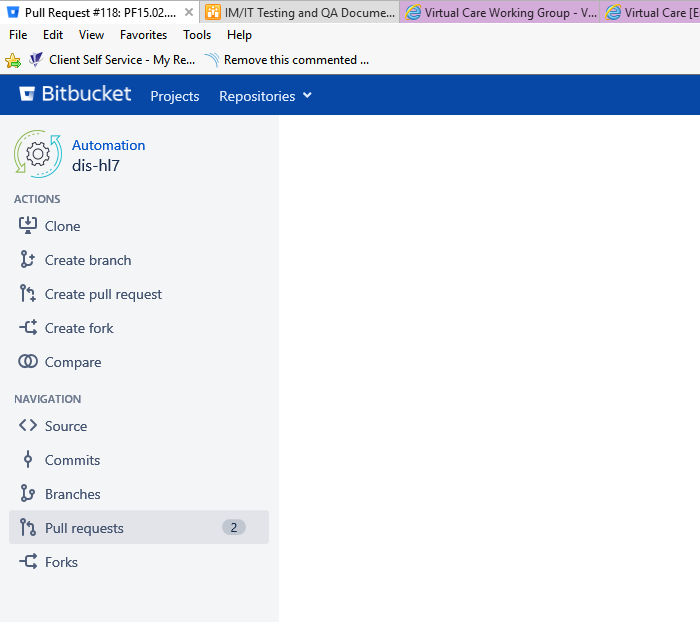Click the Compare overlapping circles icon
700x622 pixels.
tap(28, 361)
